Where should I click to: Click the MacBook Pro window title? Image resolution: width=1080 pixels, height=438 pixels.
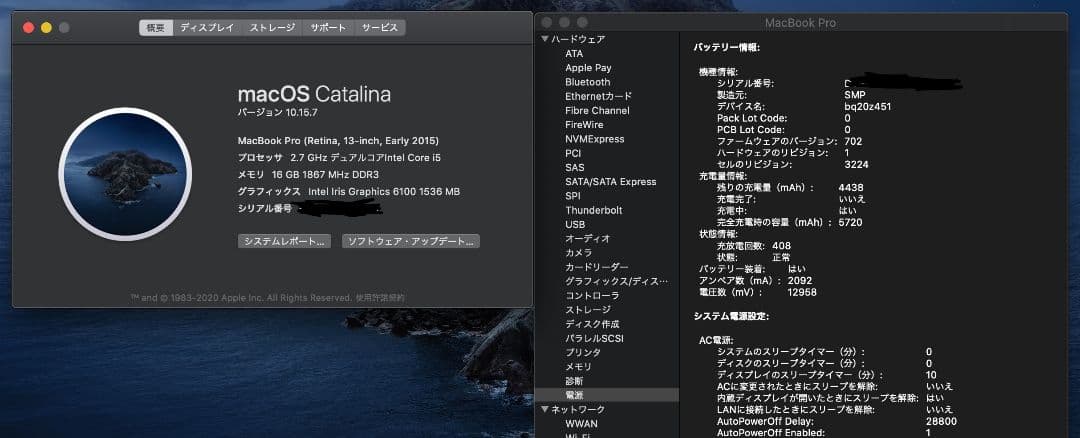[x=800, y=23]
